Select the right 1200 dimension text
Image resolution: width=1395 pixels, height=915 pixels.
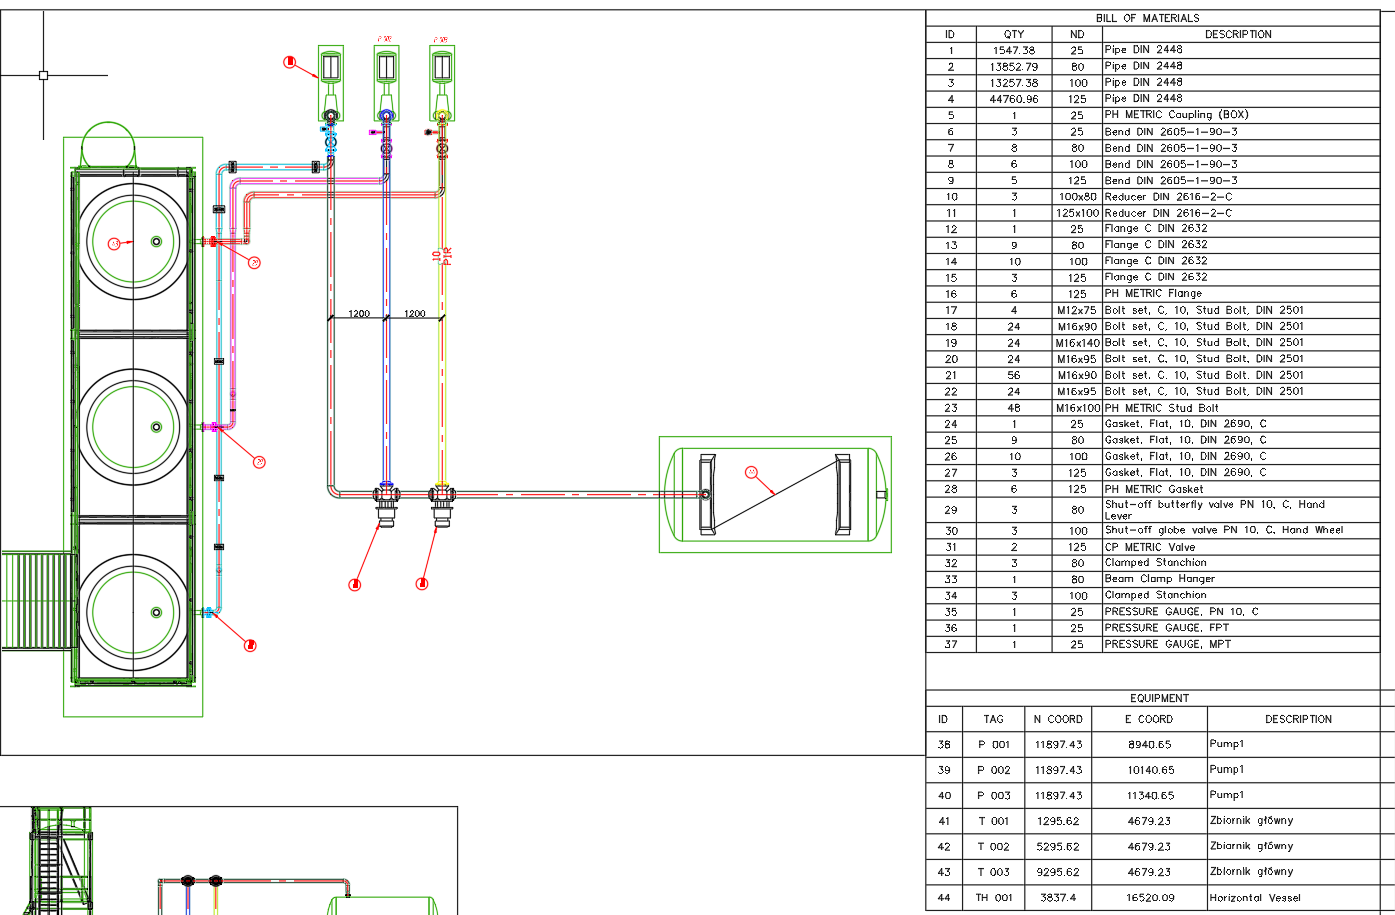pos(415,314)
